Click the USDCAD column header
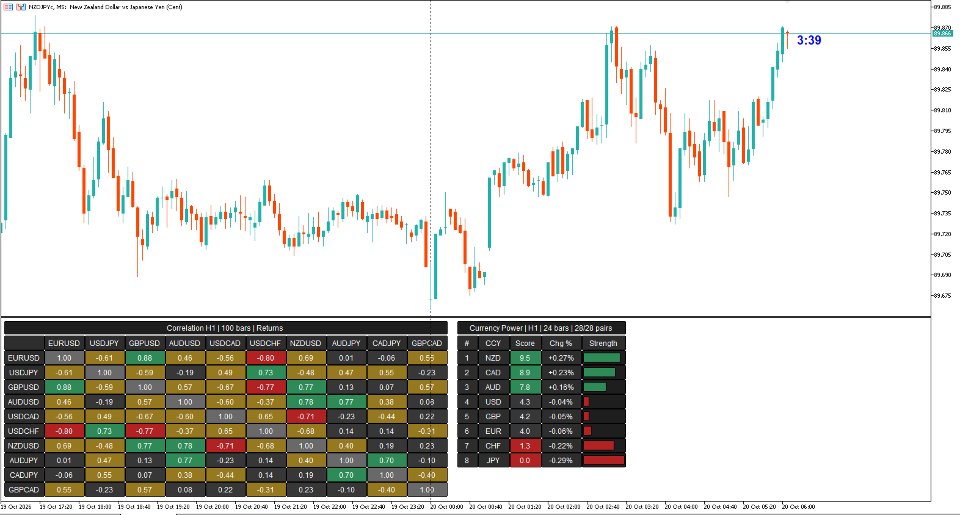 [225, 343]
